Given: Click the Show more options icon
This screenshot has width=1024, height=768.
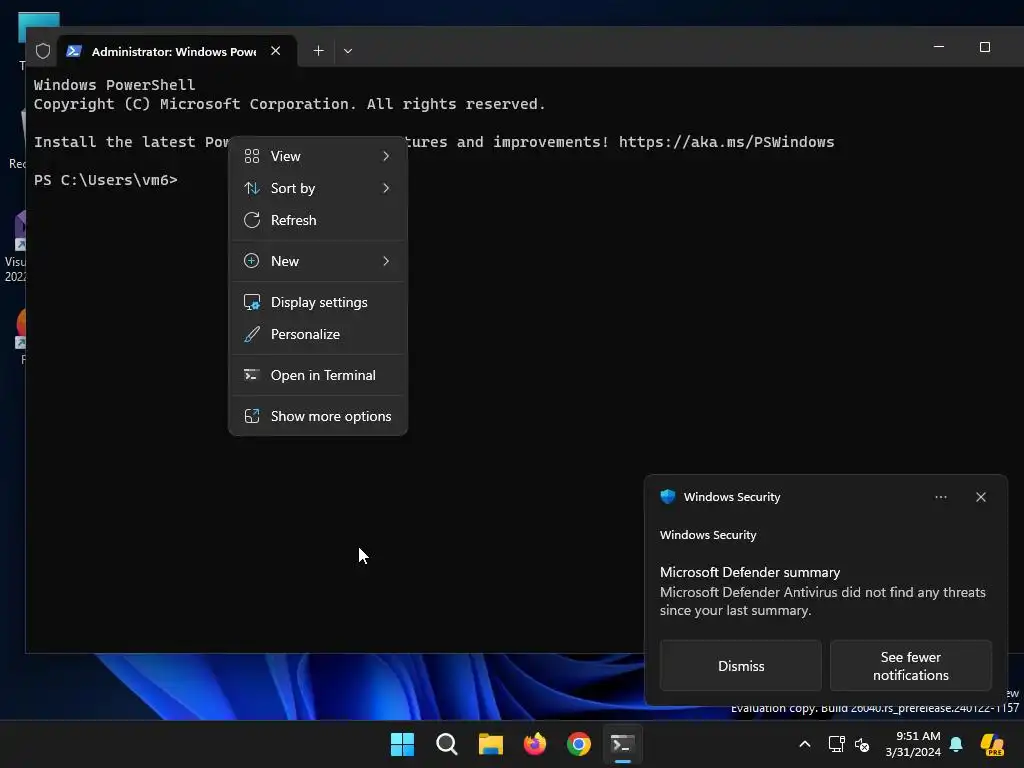Looking at the screenshot, I should tap(252, 417).
